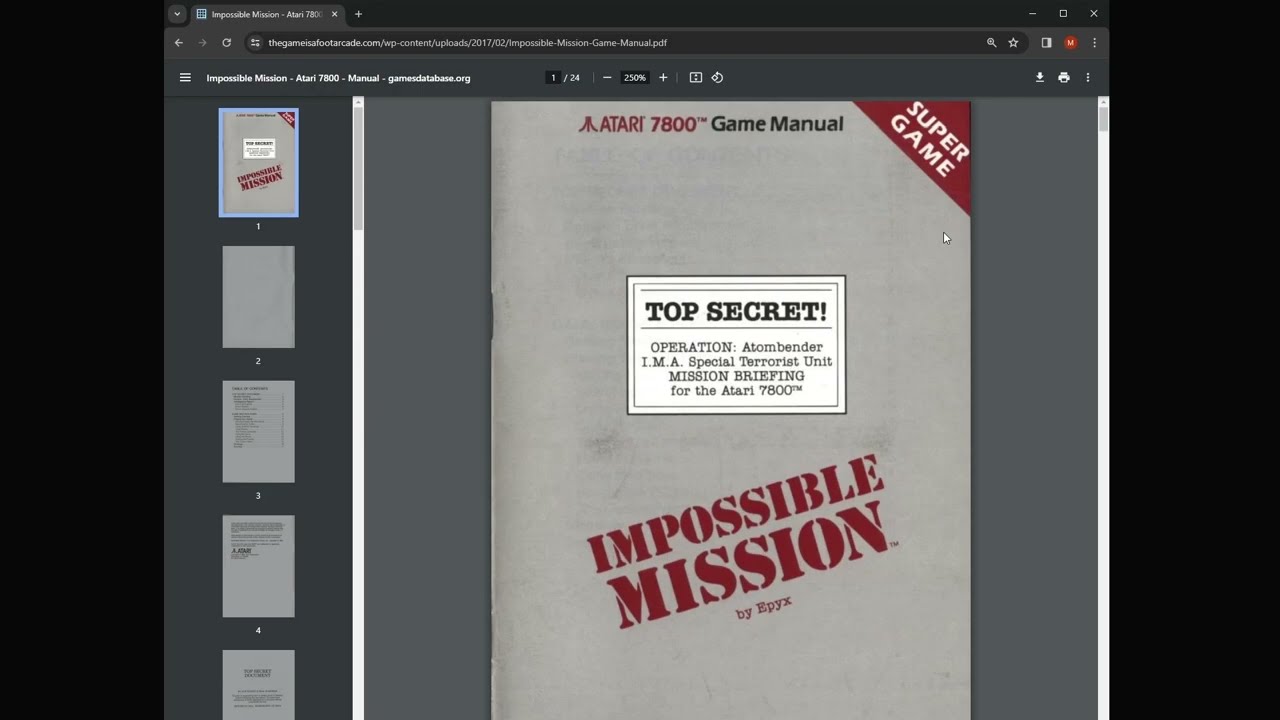Close the Impossible Mission tab

[335, 14]
